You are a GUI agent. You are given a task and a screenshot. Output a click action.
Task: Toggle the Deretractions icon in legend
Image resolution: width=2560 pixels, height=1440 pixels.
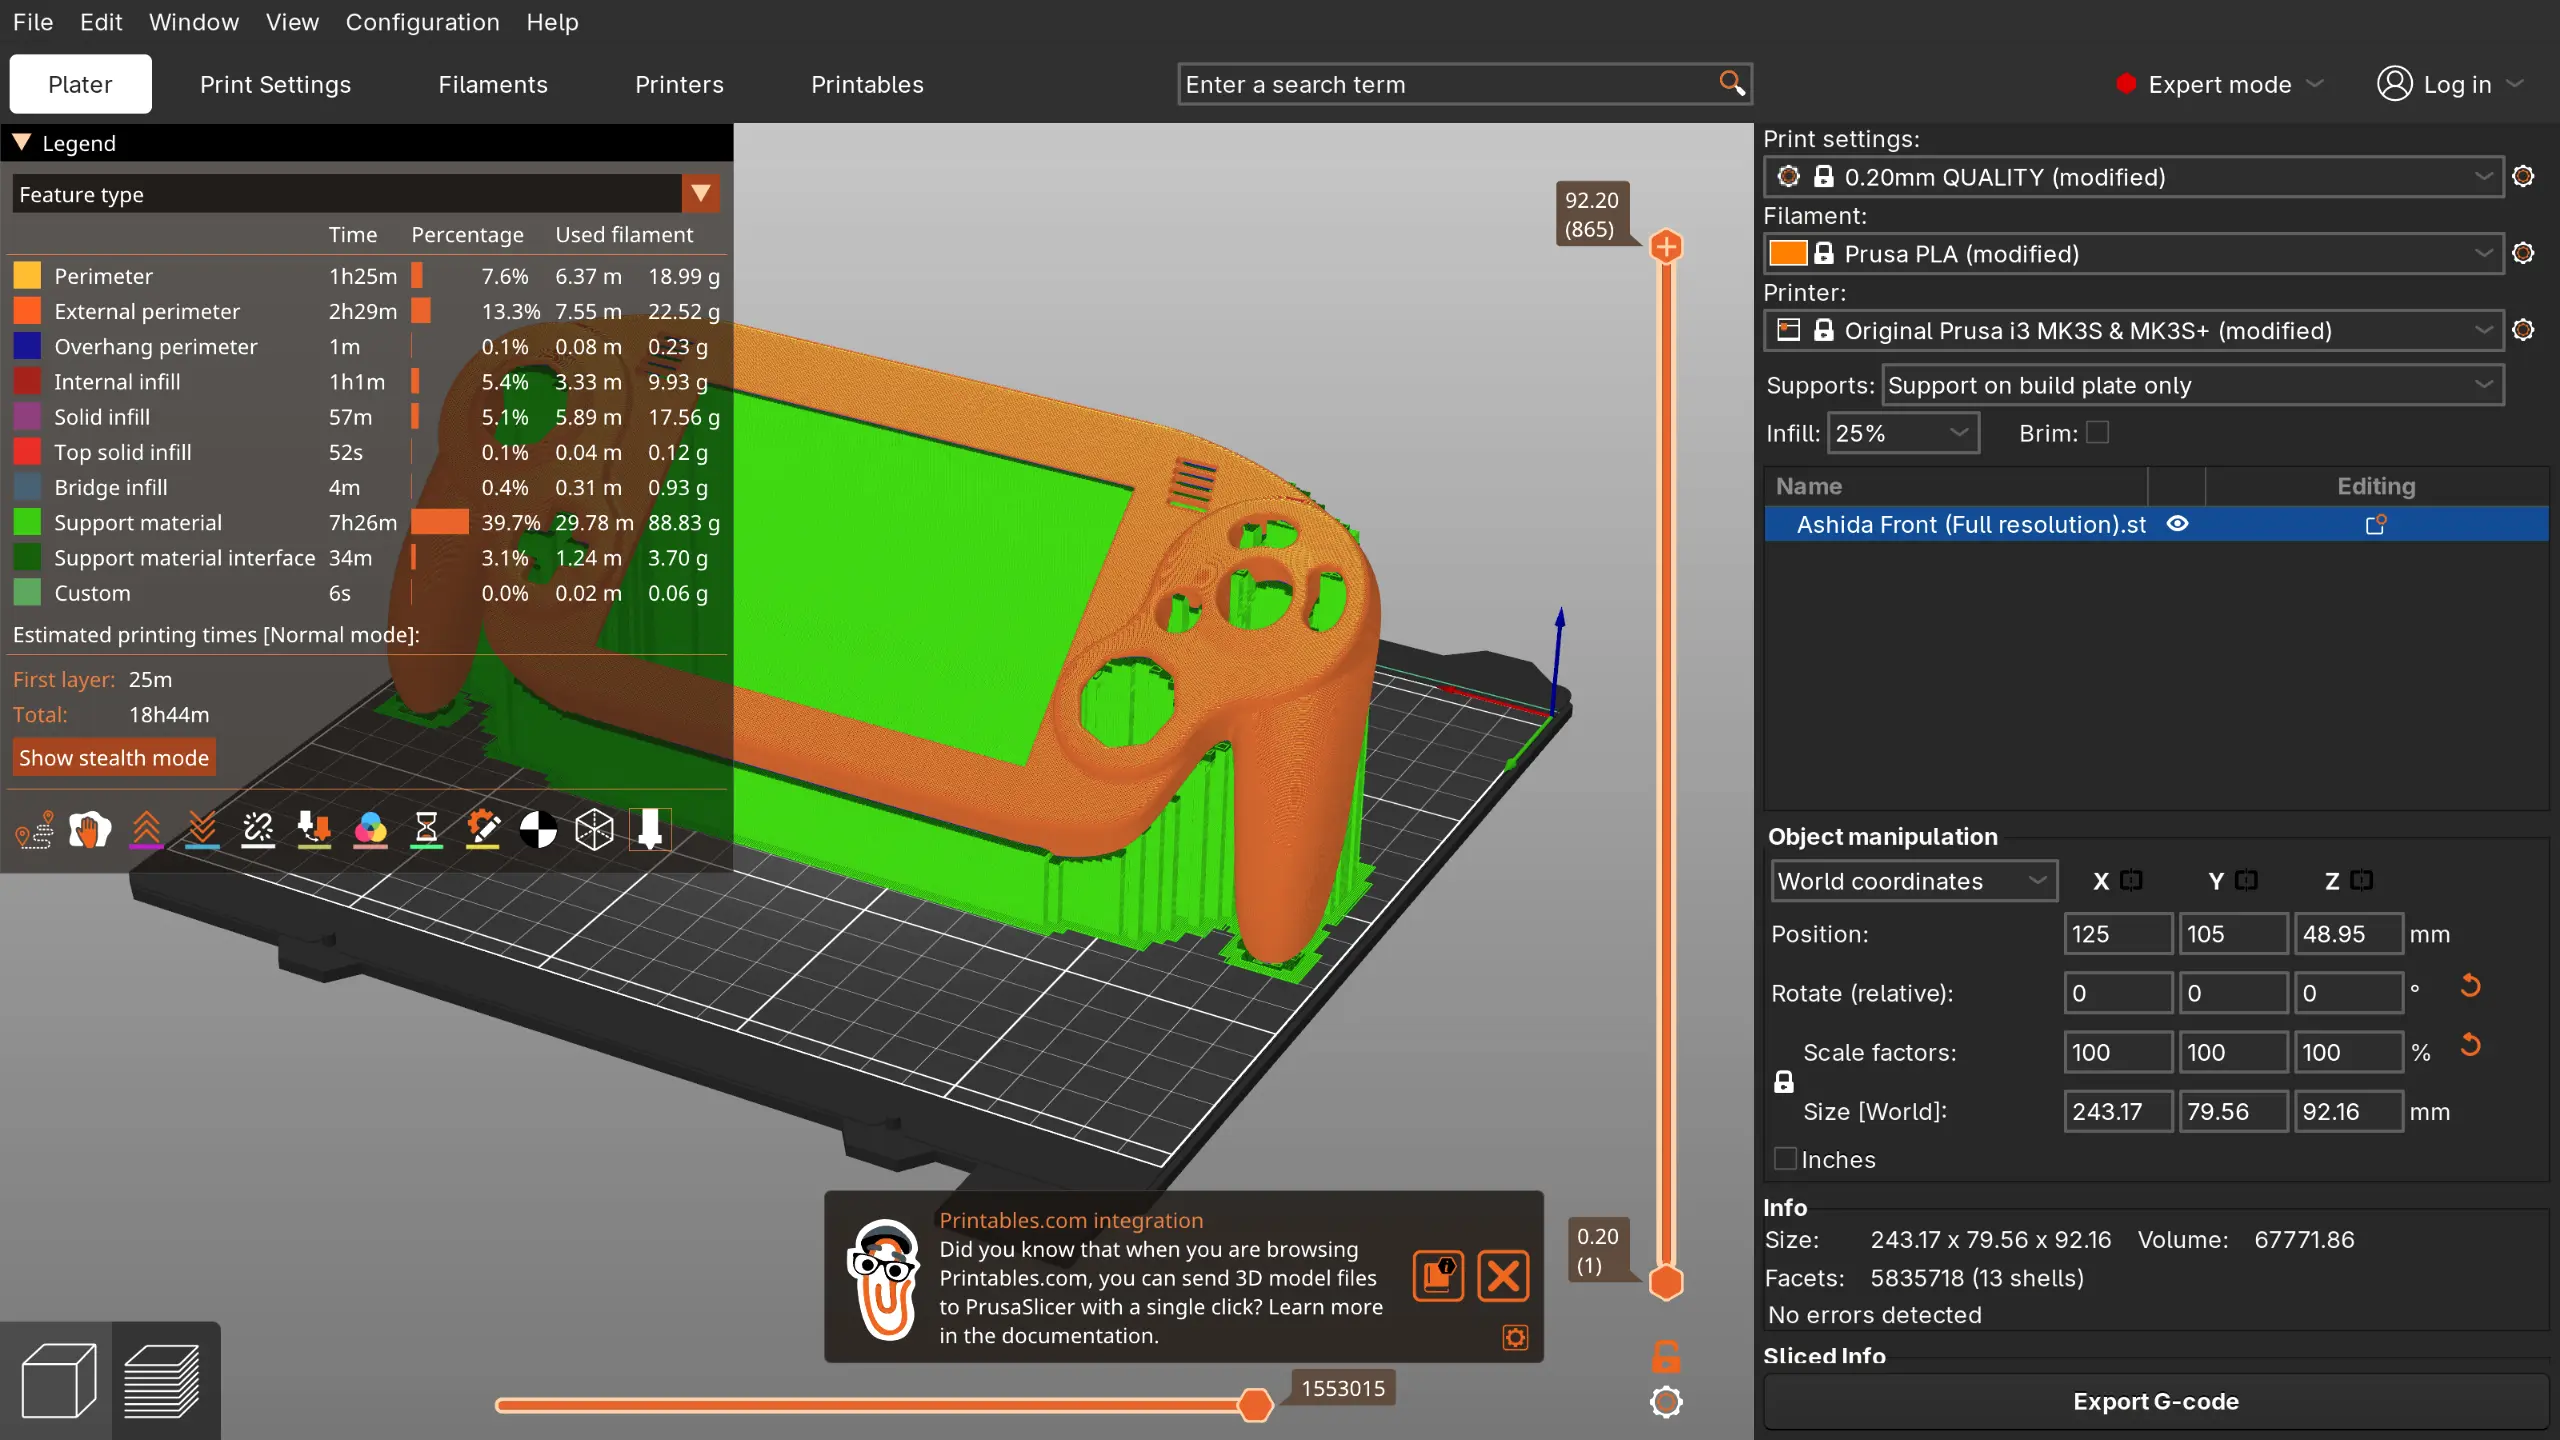coord(202,830)
